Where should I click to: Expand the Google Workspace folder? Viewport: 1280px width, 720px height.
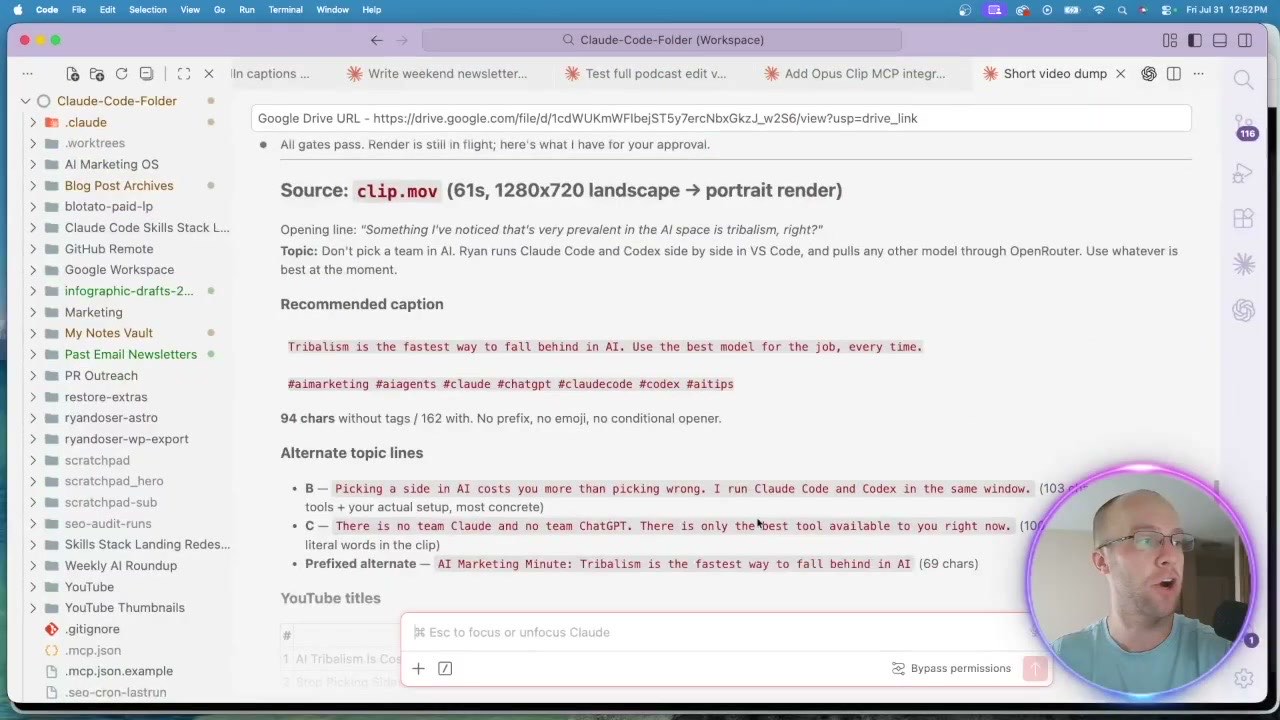(x=33, y=270)
